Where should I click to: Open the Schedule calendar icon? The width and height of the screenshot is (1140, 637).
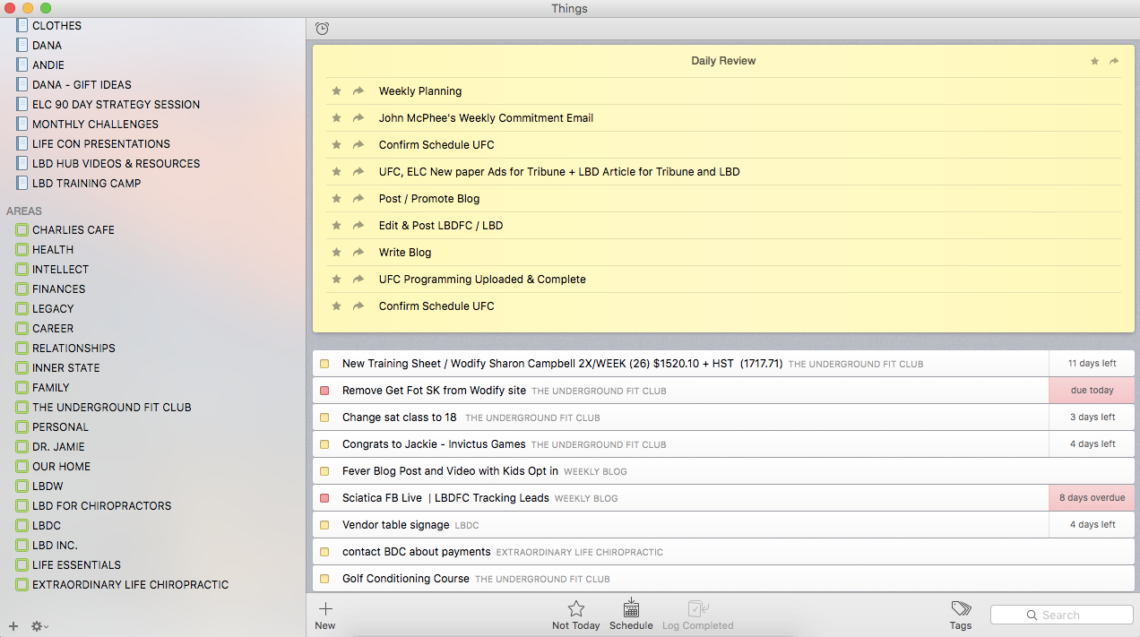pyautogui.click(x=631, y=609)
